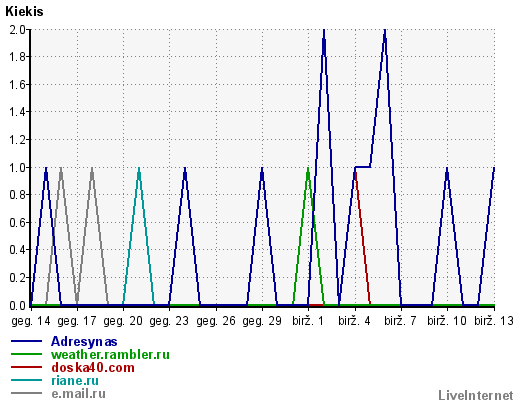Viewport: 520px width, 405px height.
Task: Click the 2.0 y-axis value label
Action: [17, 30]
